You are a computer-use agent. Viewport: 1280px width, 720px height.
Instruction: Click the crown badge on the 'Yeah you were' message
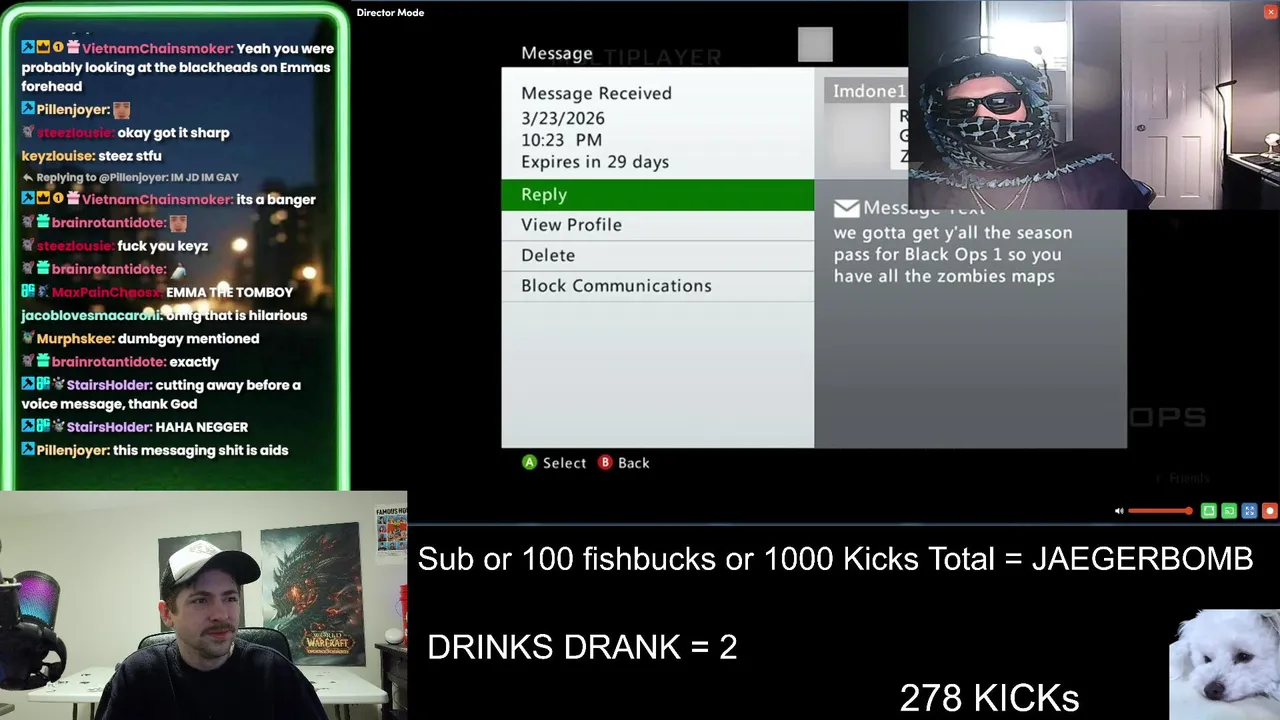click(43, 48)
